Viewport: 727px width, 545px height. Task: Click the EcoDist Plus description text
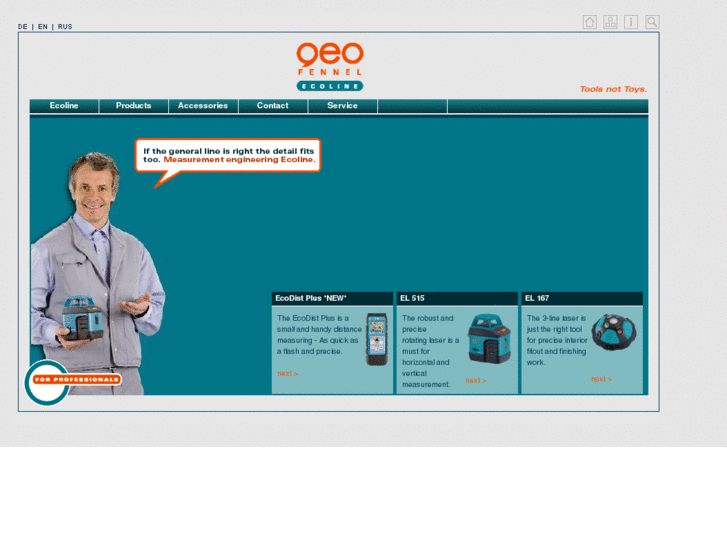(x=319, y=335)
